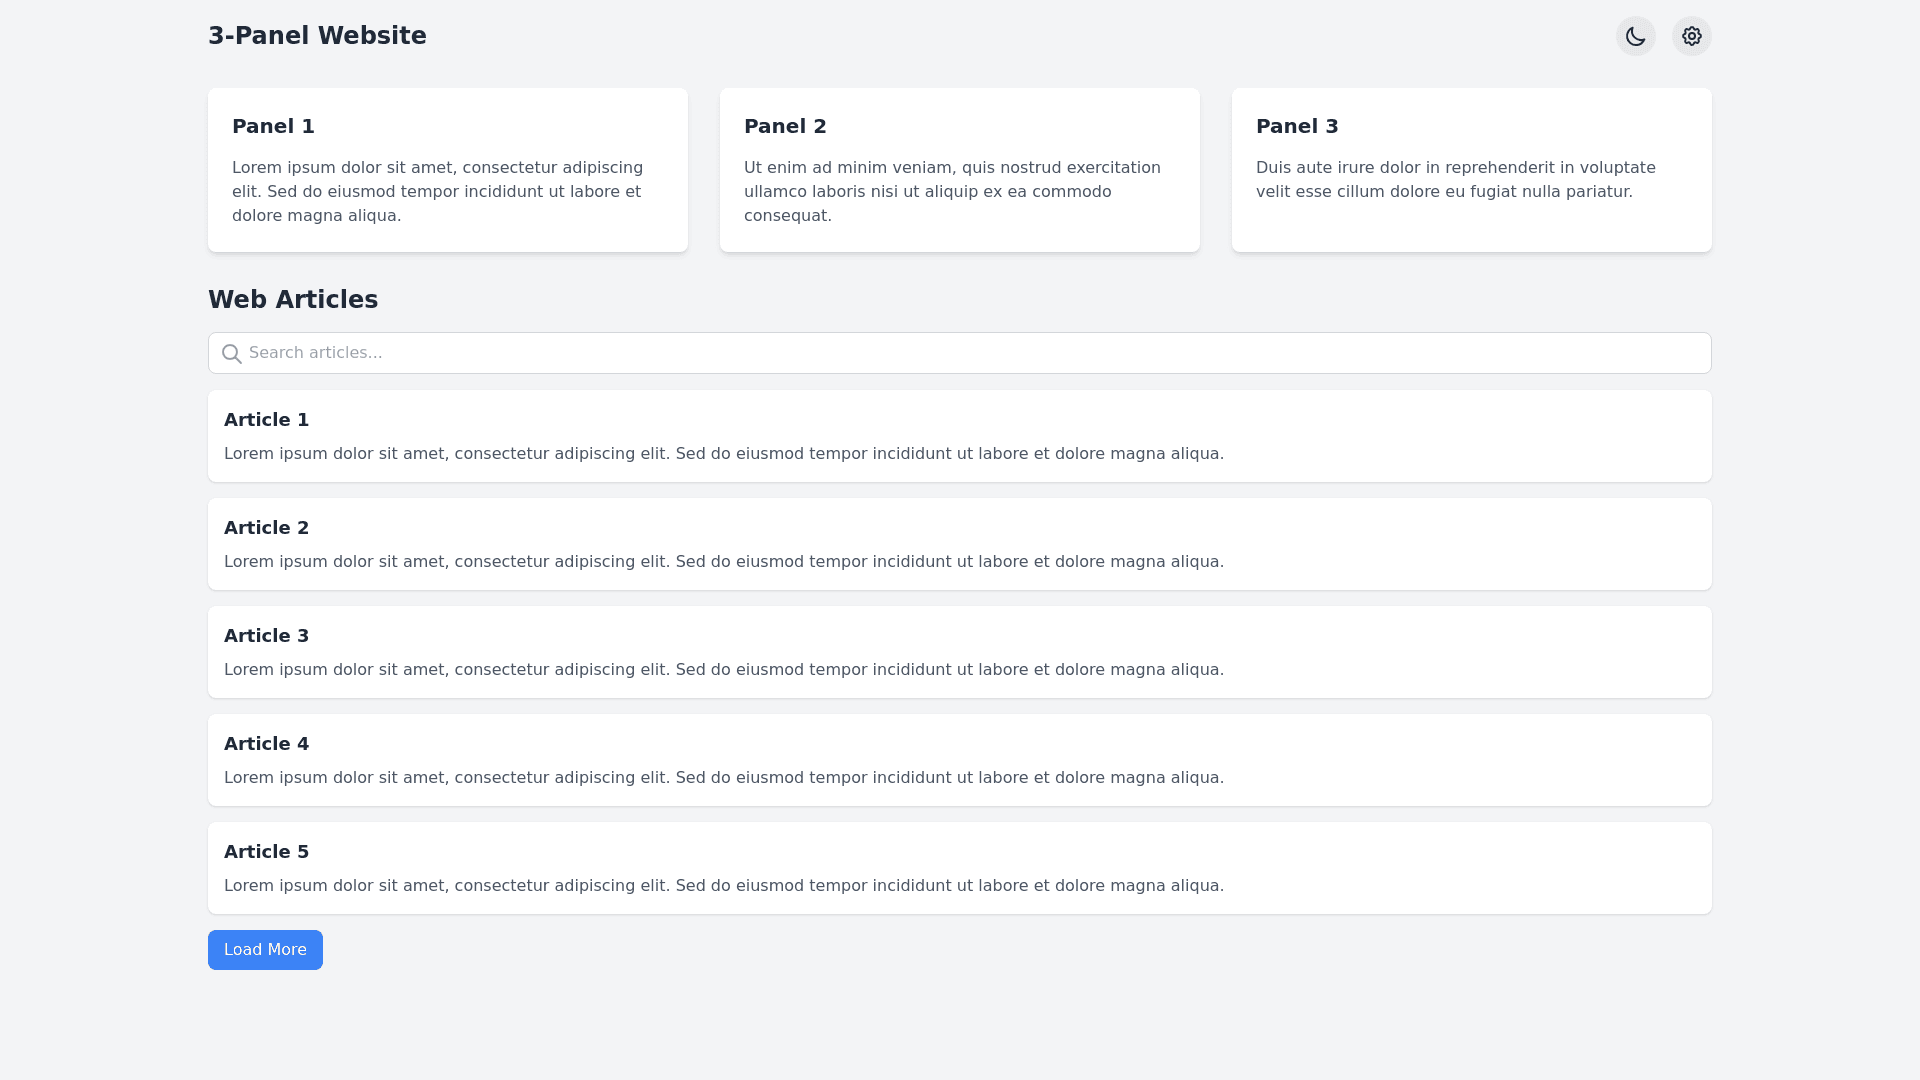Open the Article 5 title
This screenshot has width=1920, height=1080.
coord(266,852)
